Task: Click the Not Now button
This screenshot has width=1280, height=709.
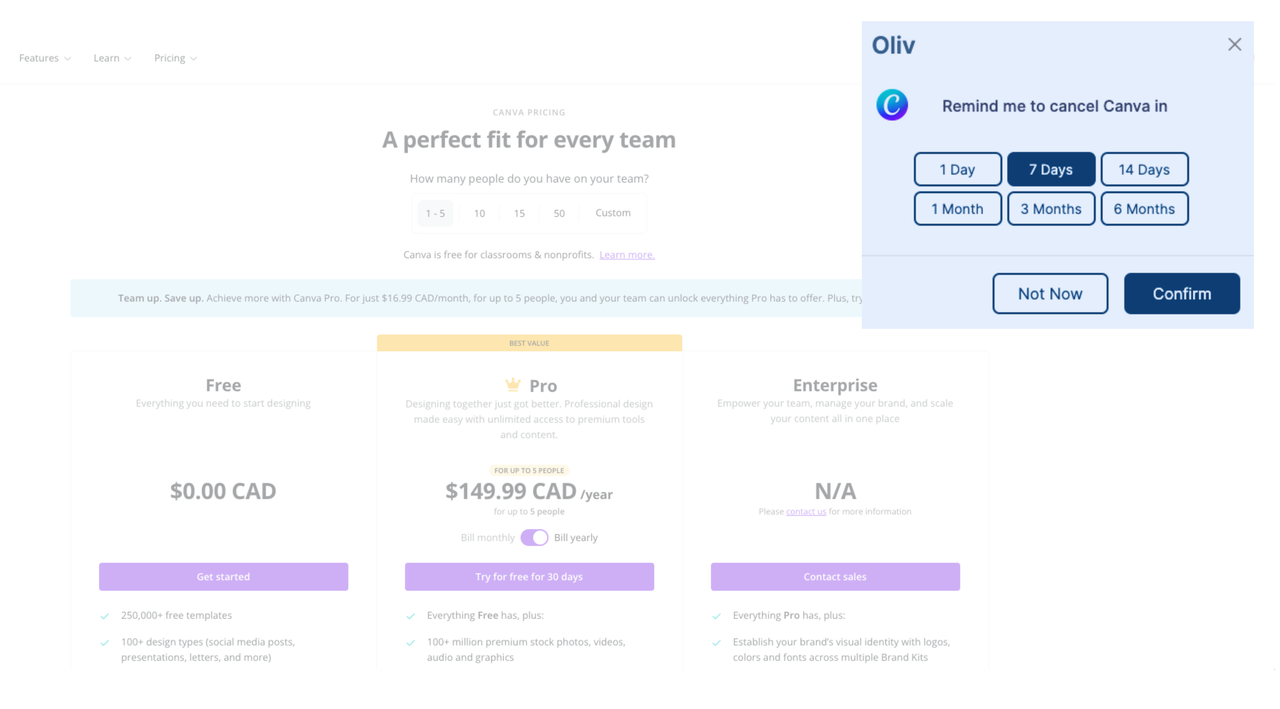Action: tap(1050, 294)
